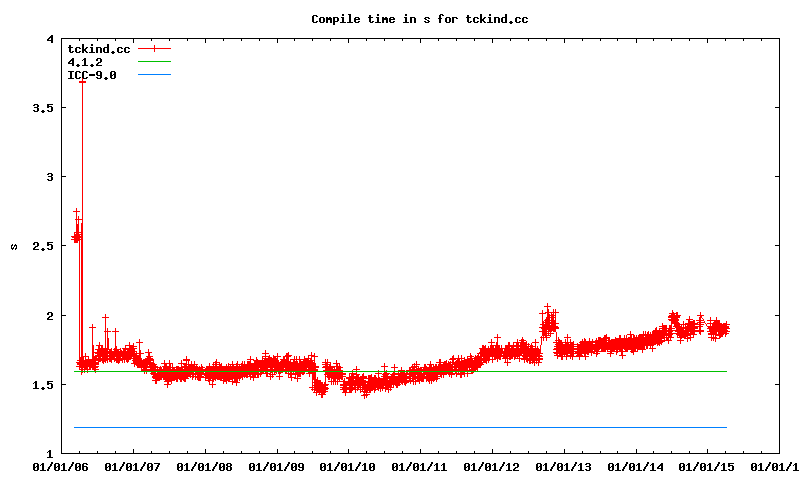Select the 01/01/12 x-axis date label
The image size is (800, 480).
point(492,466)
